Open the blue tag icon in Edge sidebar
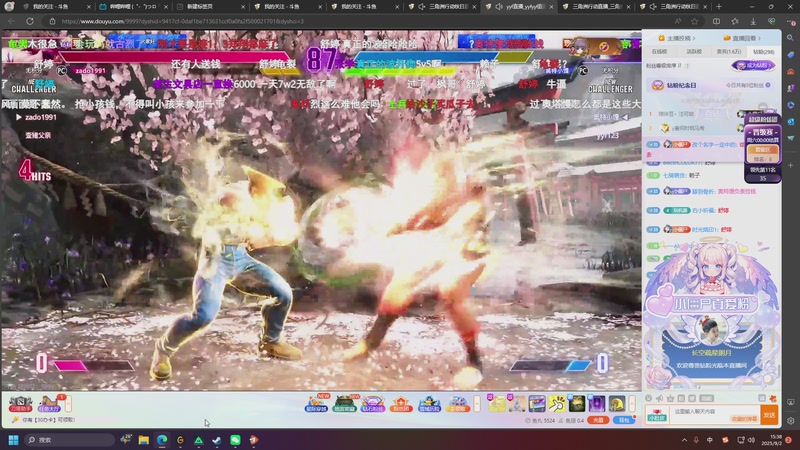The height and width of the screenshot is (450, 800). [x=790, y=55]
